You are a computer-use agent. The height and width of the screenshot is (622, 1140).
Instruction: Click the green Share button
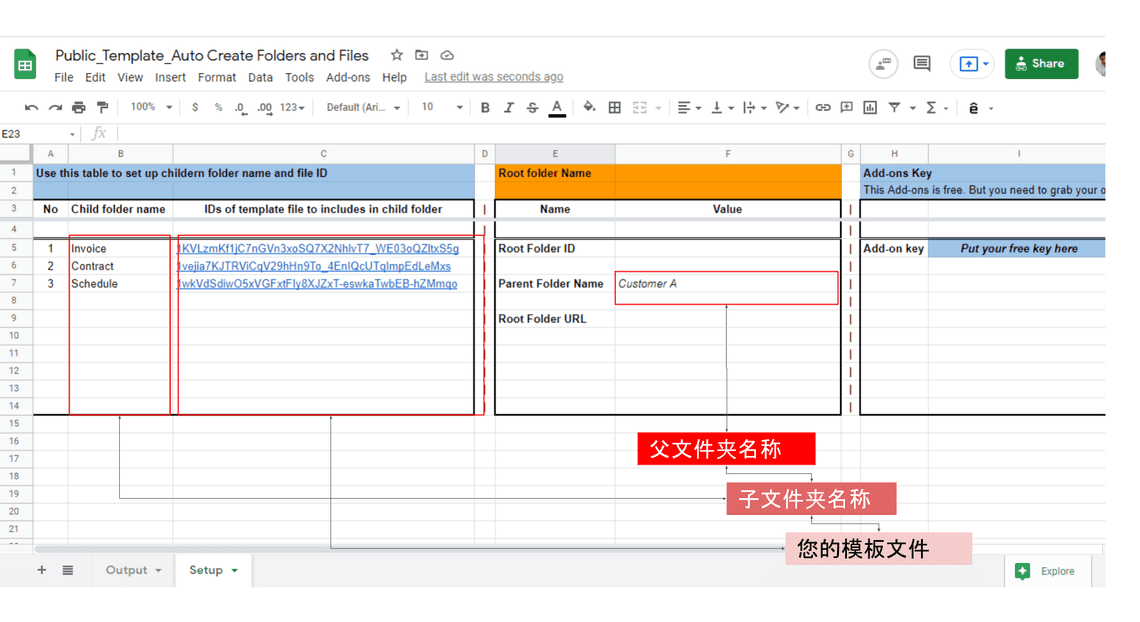coord(1041,64)
